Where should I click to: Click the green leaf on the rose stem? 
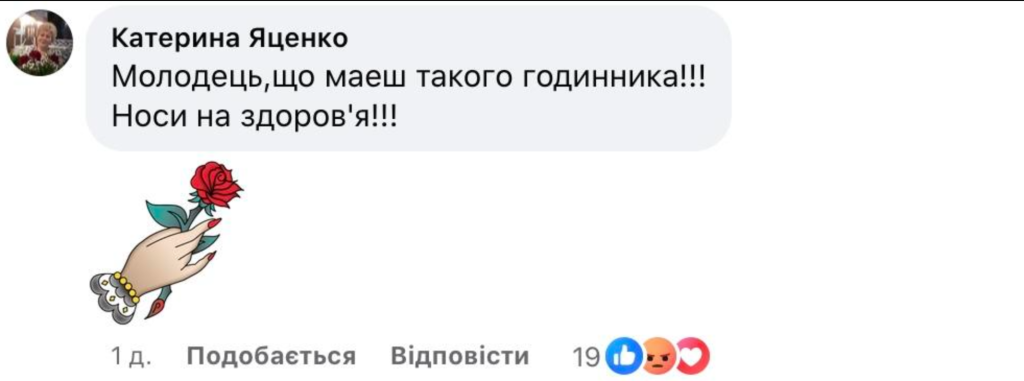(x=165, y=212)
